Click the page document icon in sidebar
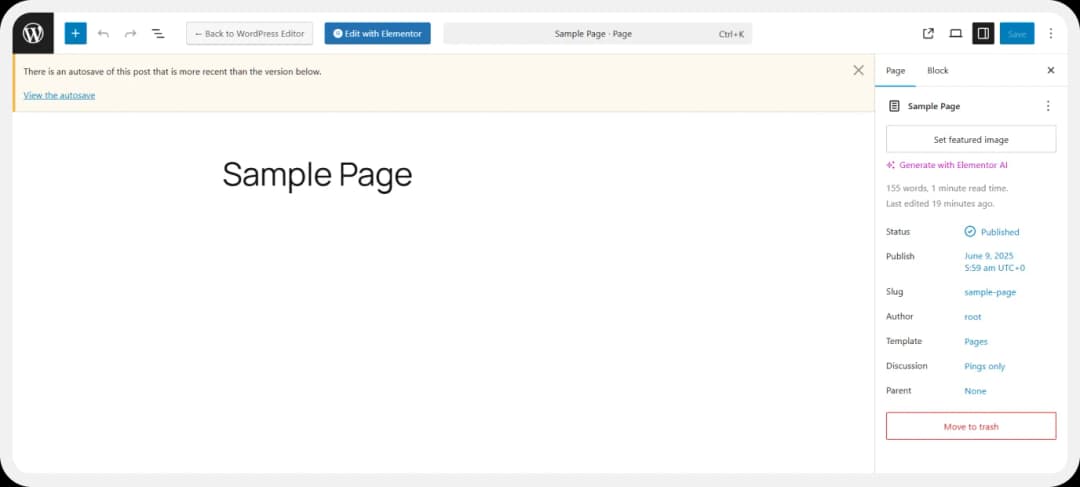 pos(894,106)
